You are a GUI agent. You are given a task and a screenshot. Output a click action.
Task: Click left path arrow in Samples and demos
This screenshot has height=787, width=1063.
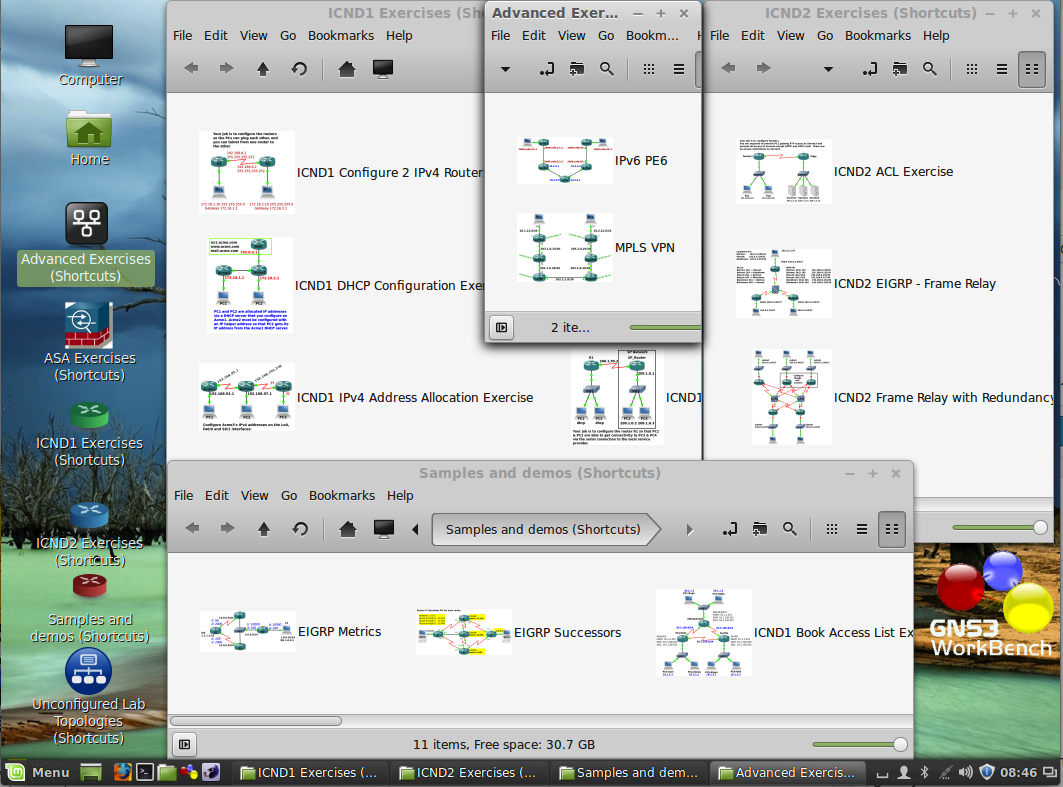(x=415, y=529)
